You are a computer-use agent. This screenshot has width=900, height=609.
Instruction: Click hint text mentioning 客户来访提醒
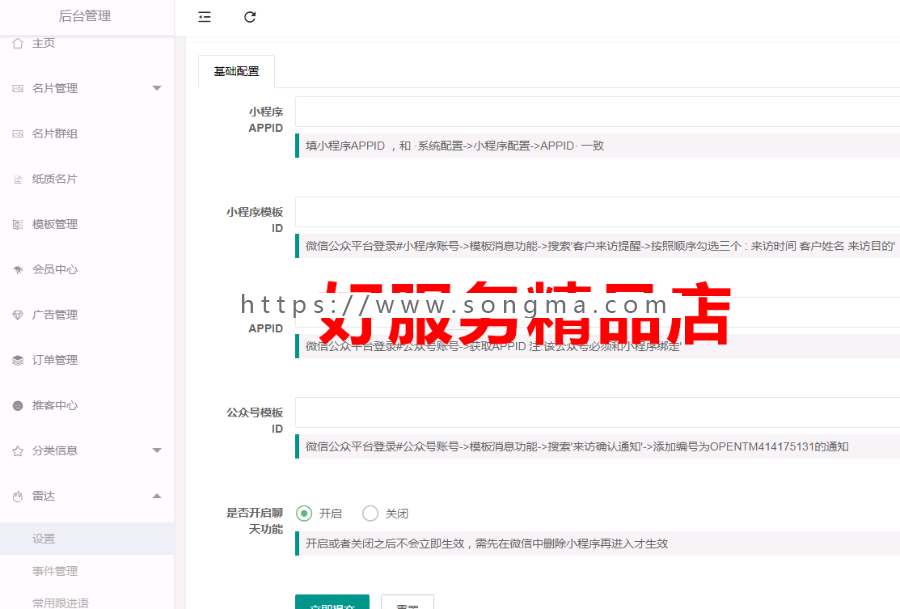click(x=600, y=246)
